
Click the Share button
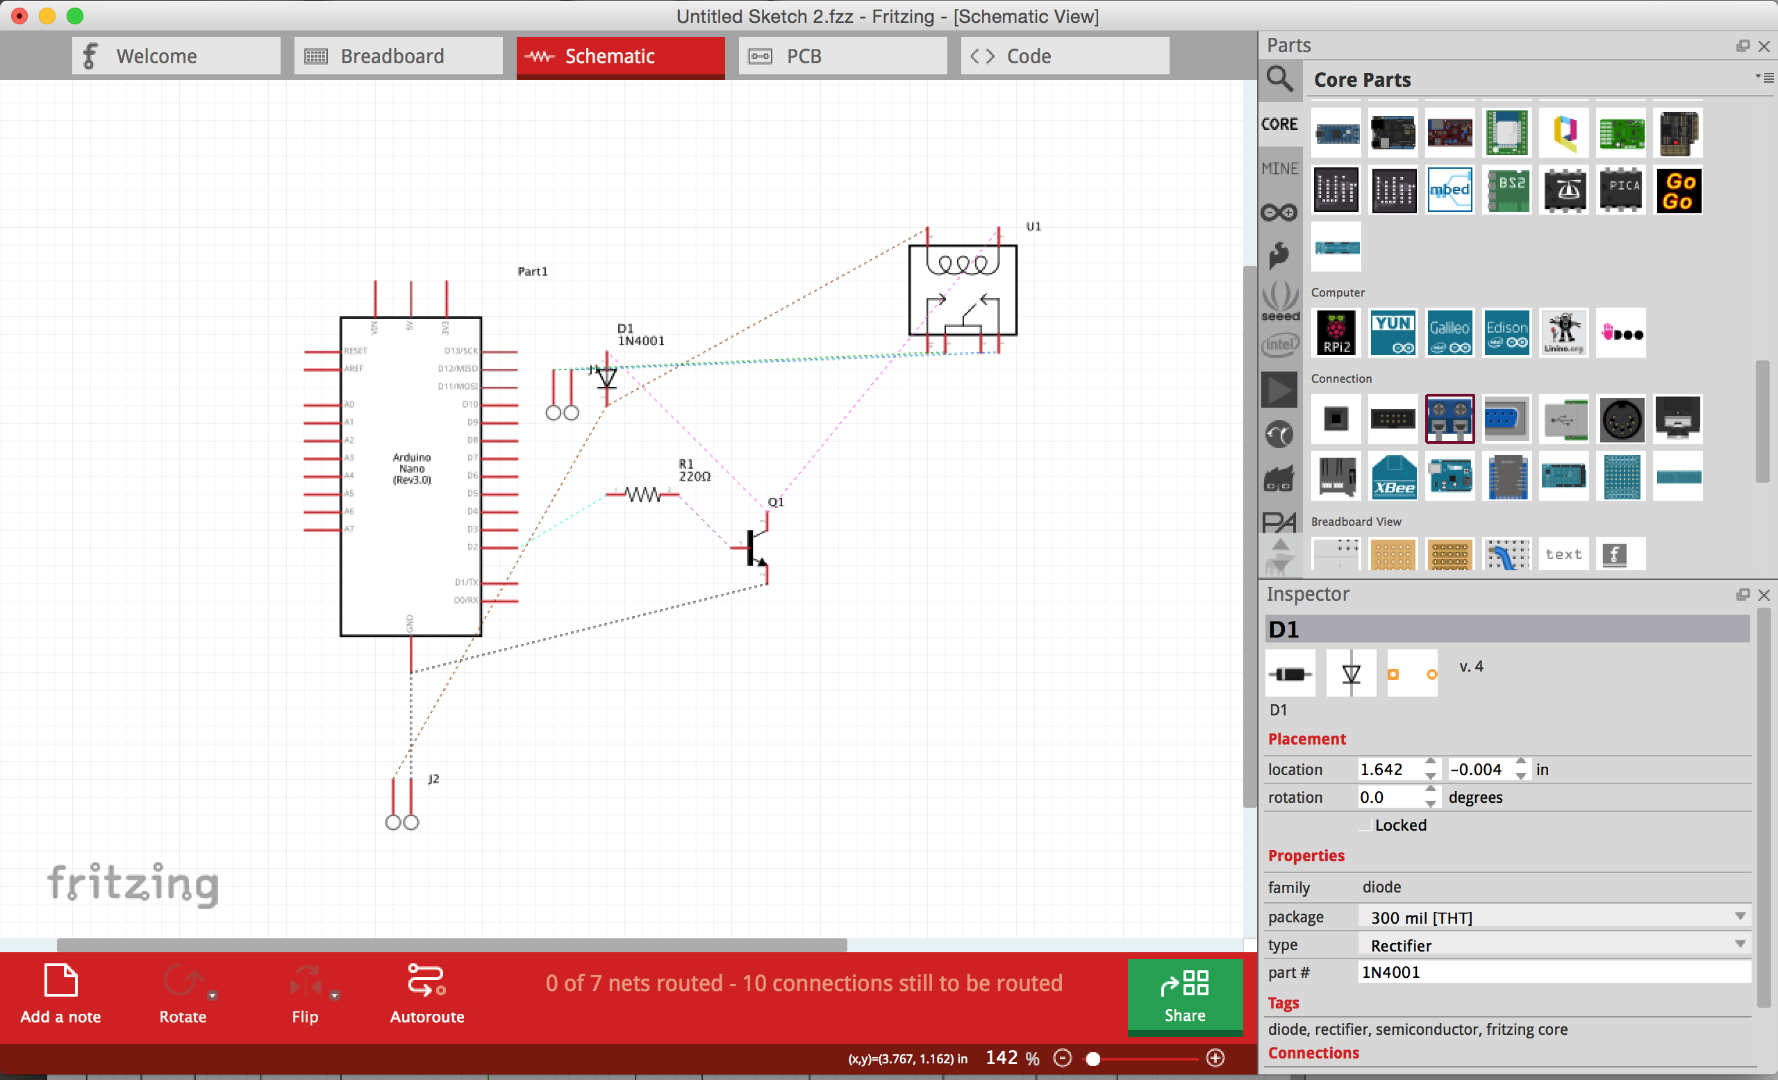1185,997
